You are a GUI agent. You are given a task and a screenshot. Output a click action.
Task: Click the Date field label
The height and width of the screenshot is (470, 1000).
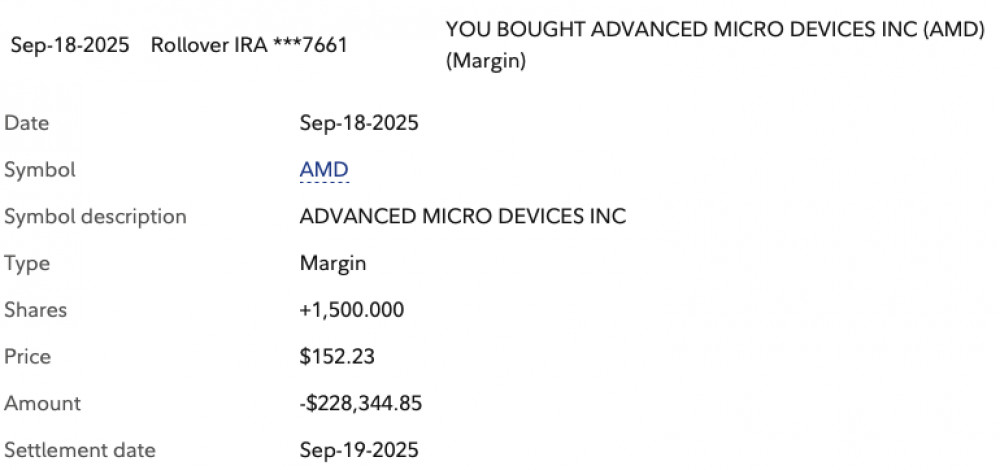coord(27,124)
